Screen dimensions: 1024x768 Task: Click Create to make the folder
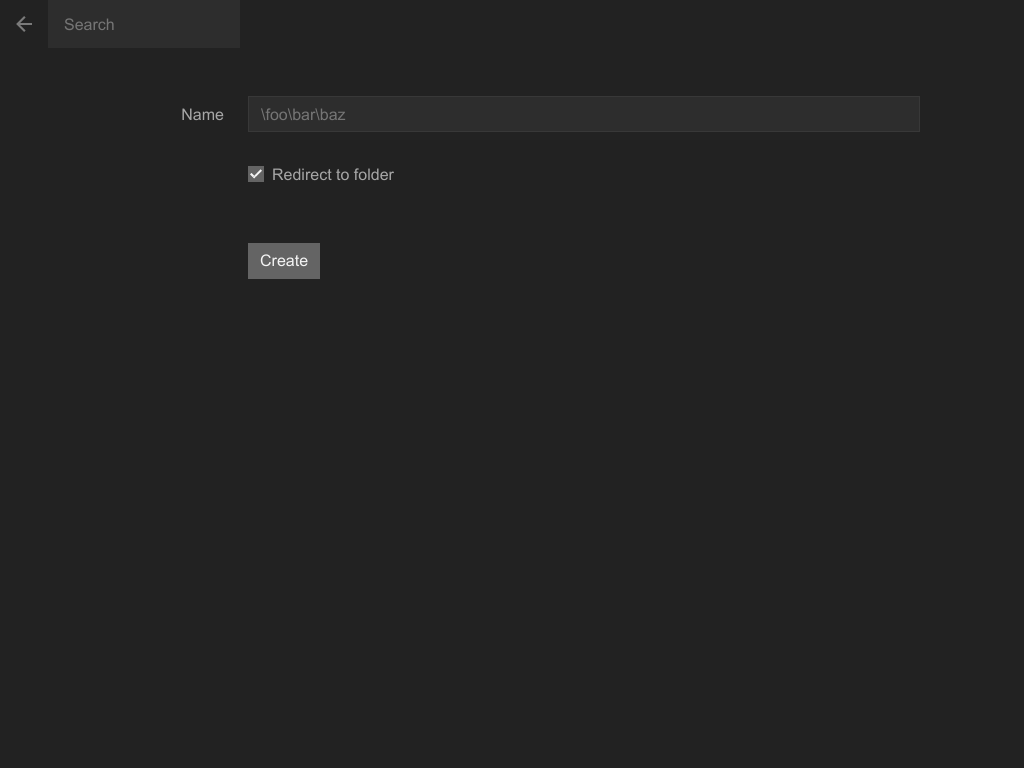(x=284, y=261)
